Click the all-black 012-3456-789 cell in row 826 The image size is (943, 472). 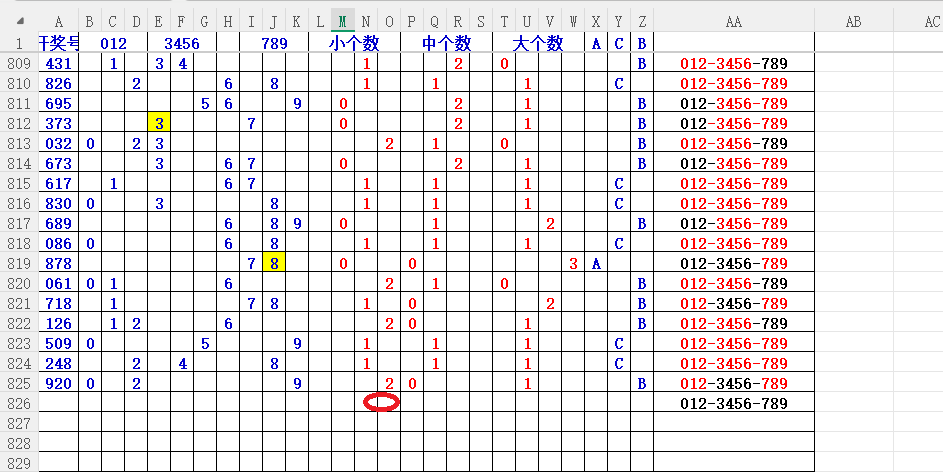pos(734,403)
